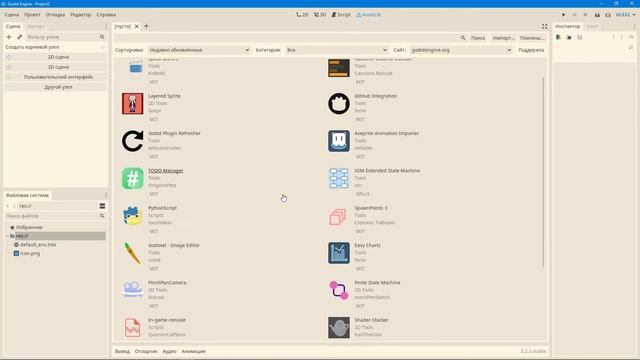Open the TODO Manager hash icon
The height and width of the screenshot is (360, 640).
point(133,178)
